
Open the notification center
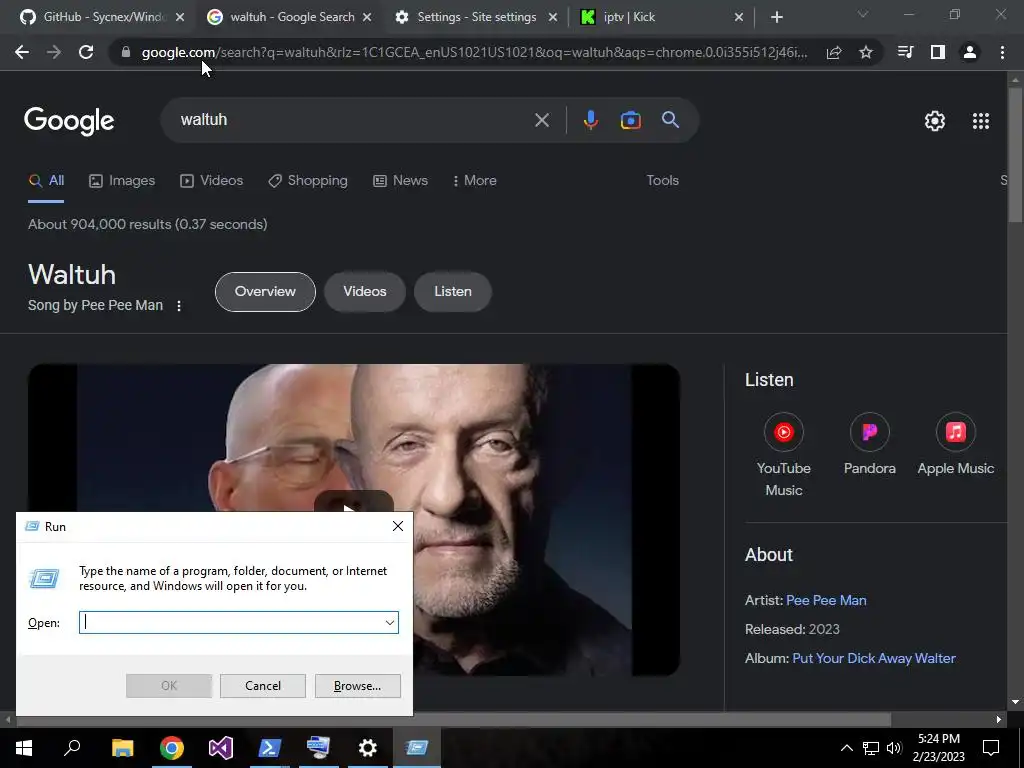pyautogui.click(x=991, y=748)
